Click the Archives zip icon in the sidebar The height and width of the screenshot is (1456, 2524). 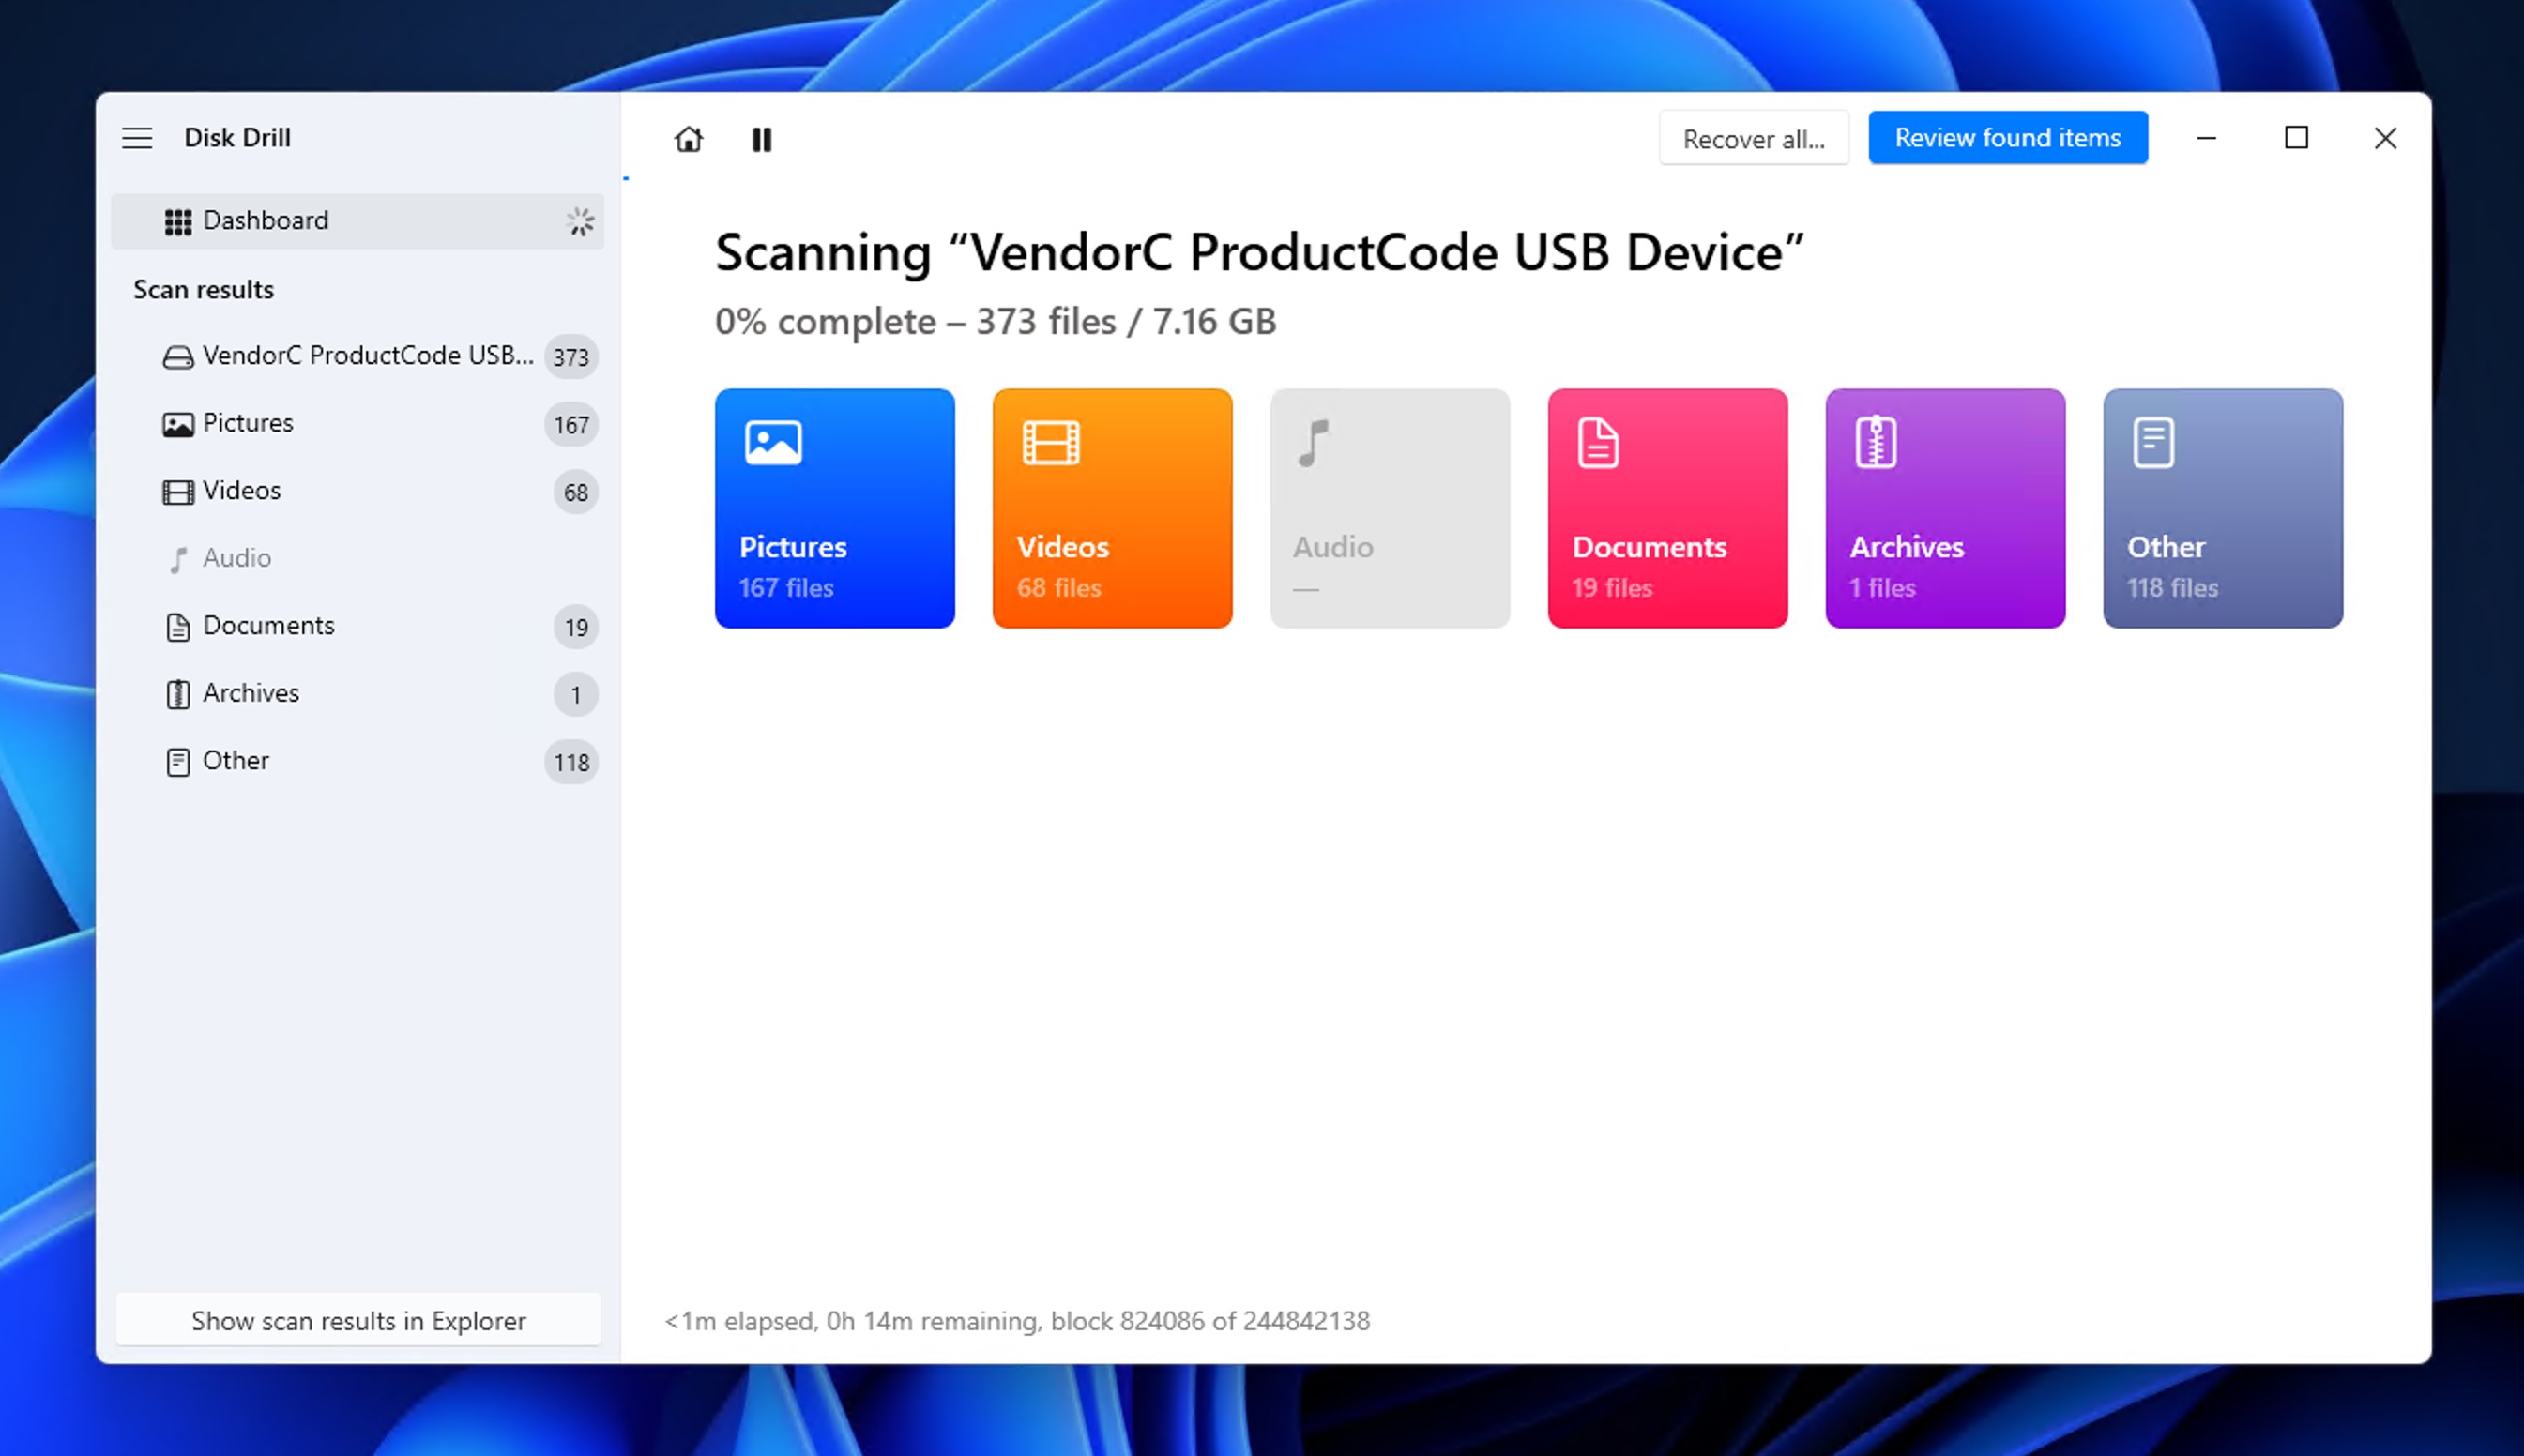coord(177,693)
